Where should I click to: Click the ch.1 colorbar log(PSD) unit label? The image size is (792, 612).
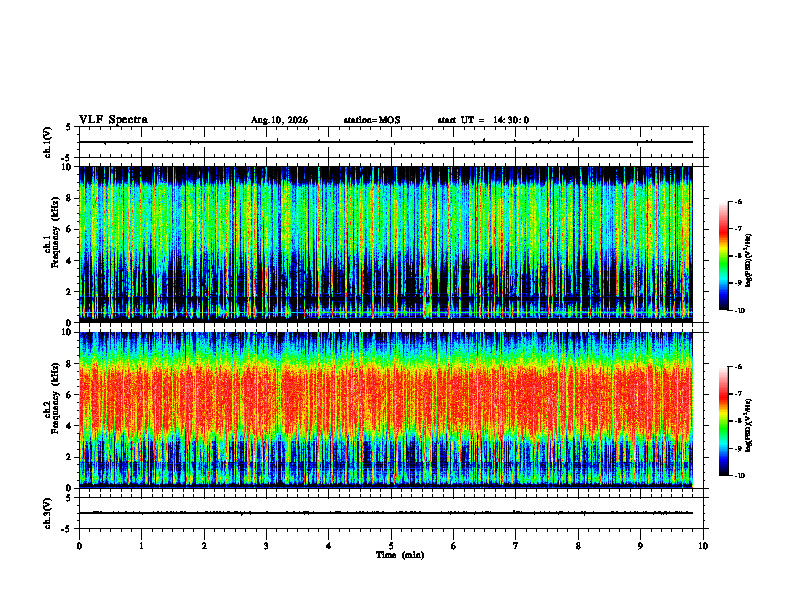pos(749,260)
